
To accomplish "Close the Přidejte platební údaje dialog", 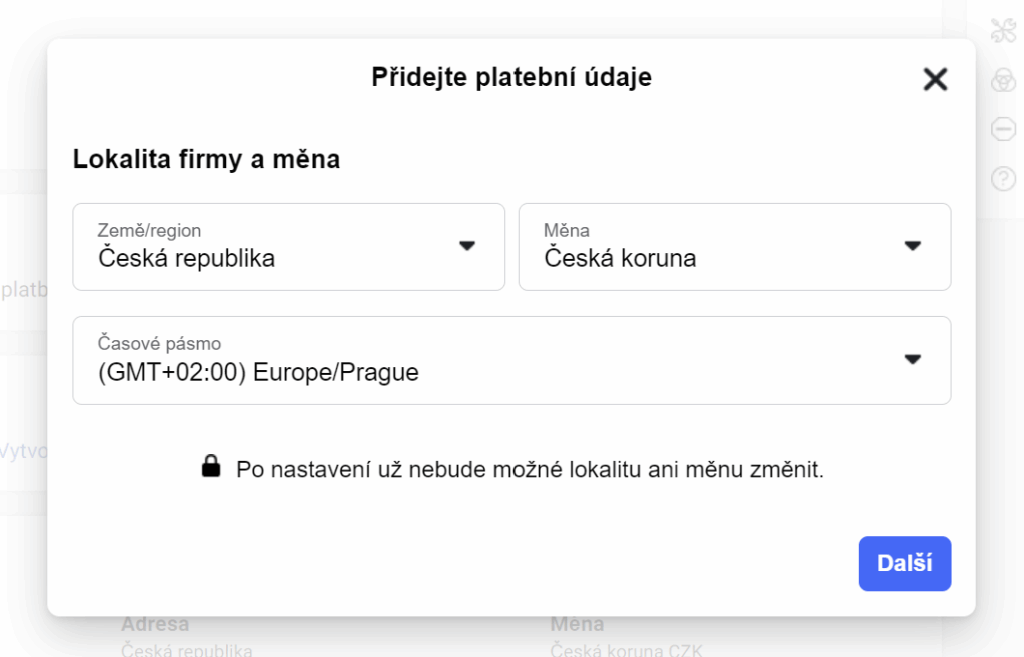I will tap(934, 79).
